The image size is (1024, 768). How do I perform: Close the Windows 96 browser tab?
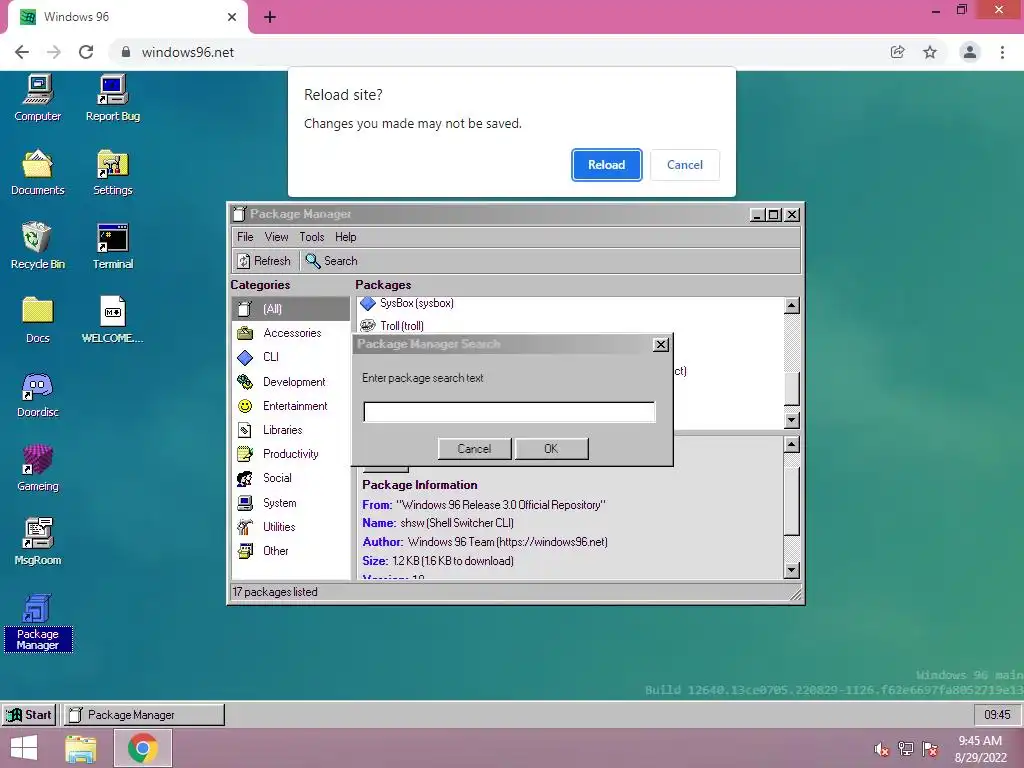click(232, 17)
